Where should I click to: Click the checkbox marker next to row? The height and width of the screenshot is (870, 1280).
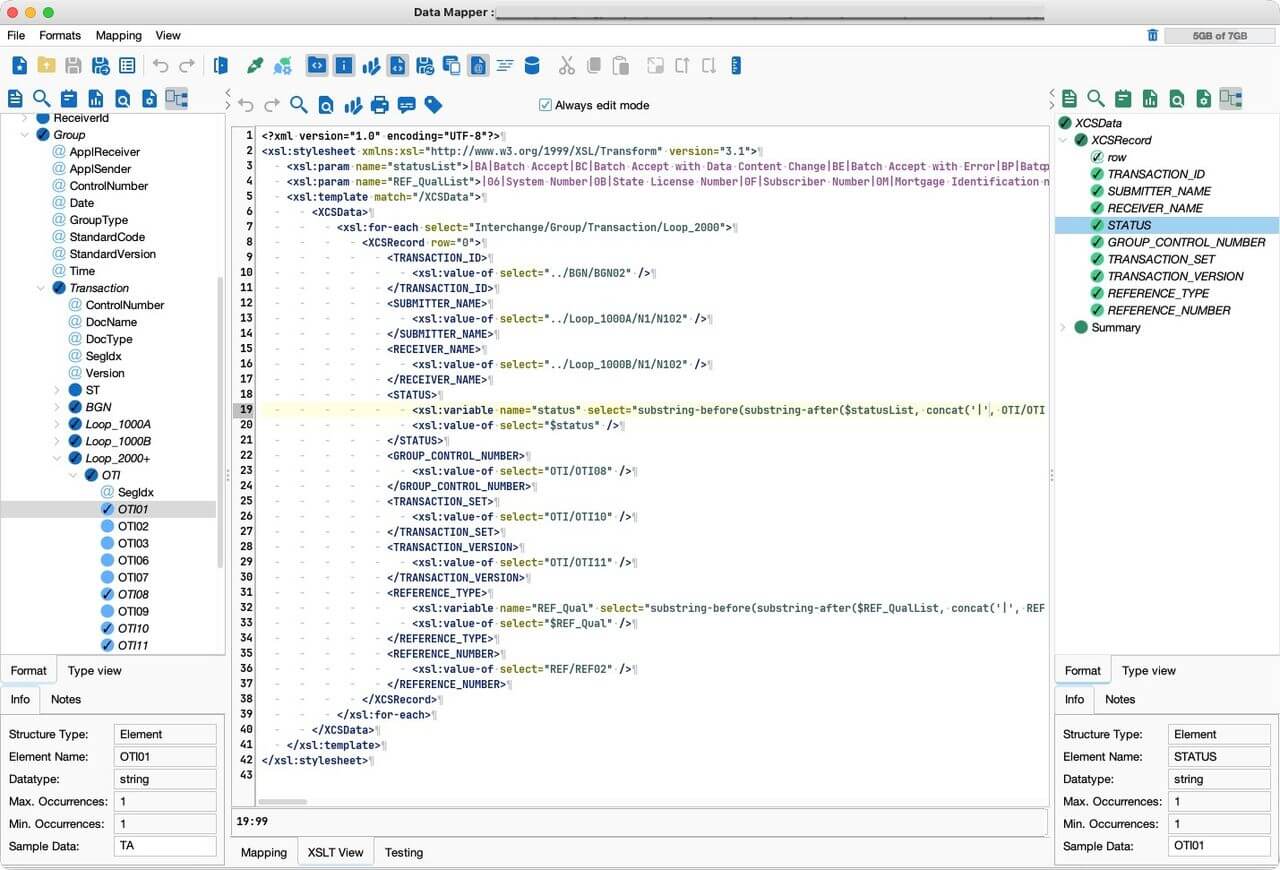click(x=1097, y=157)
